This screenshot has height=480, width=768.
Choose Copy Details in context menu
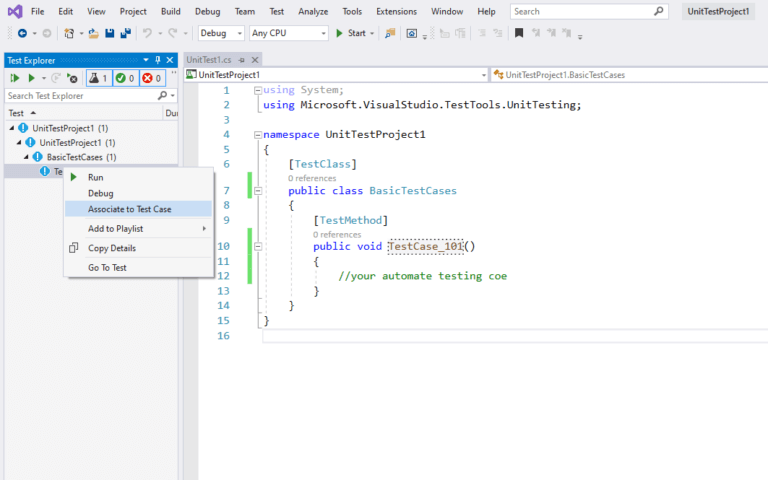point(138,248)
